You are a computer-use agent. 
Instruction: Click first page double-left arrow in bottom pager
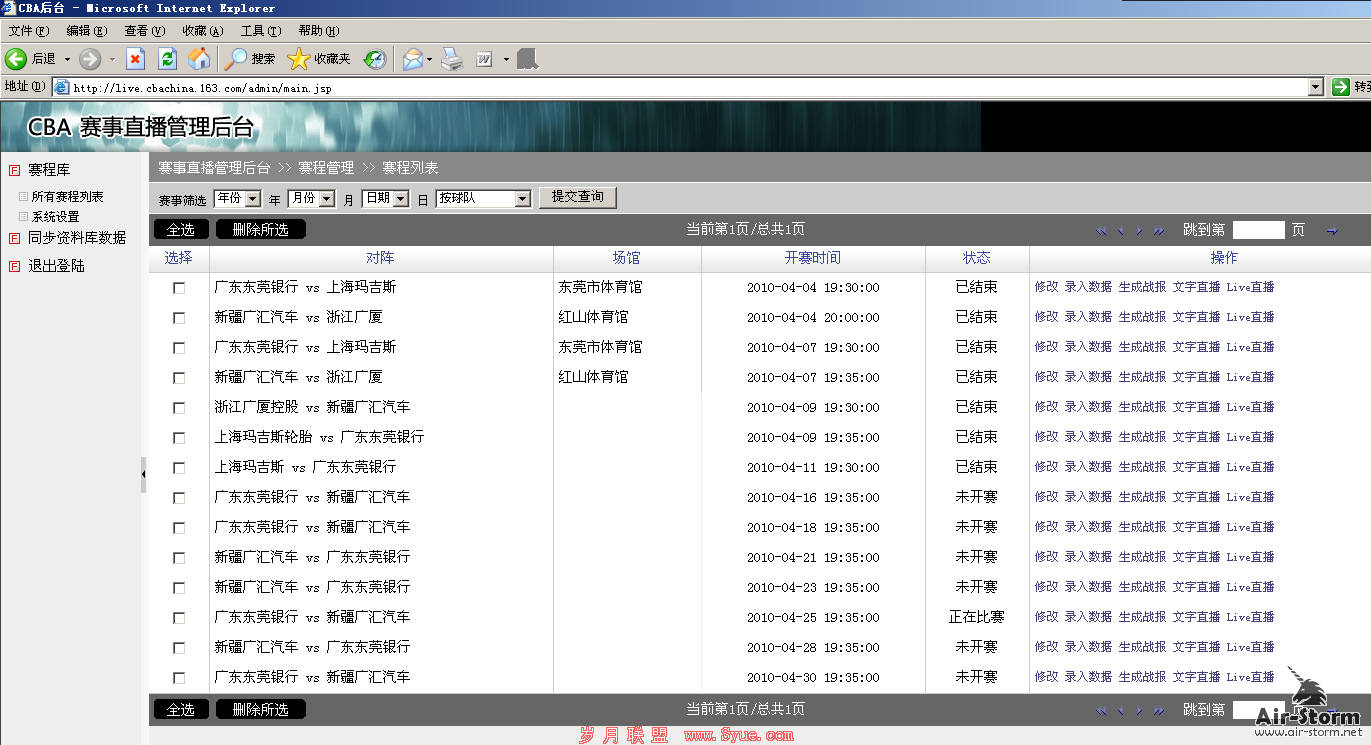pos(1101,711)
